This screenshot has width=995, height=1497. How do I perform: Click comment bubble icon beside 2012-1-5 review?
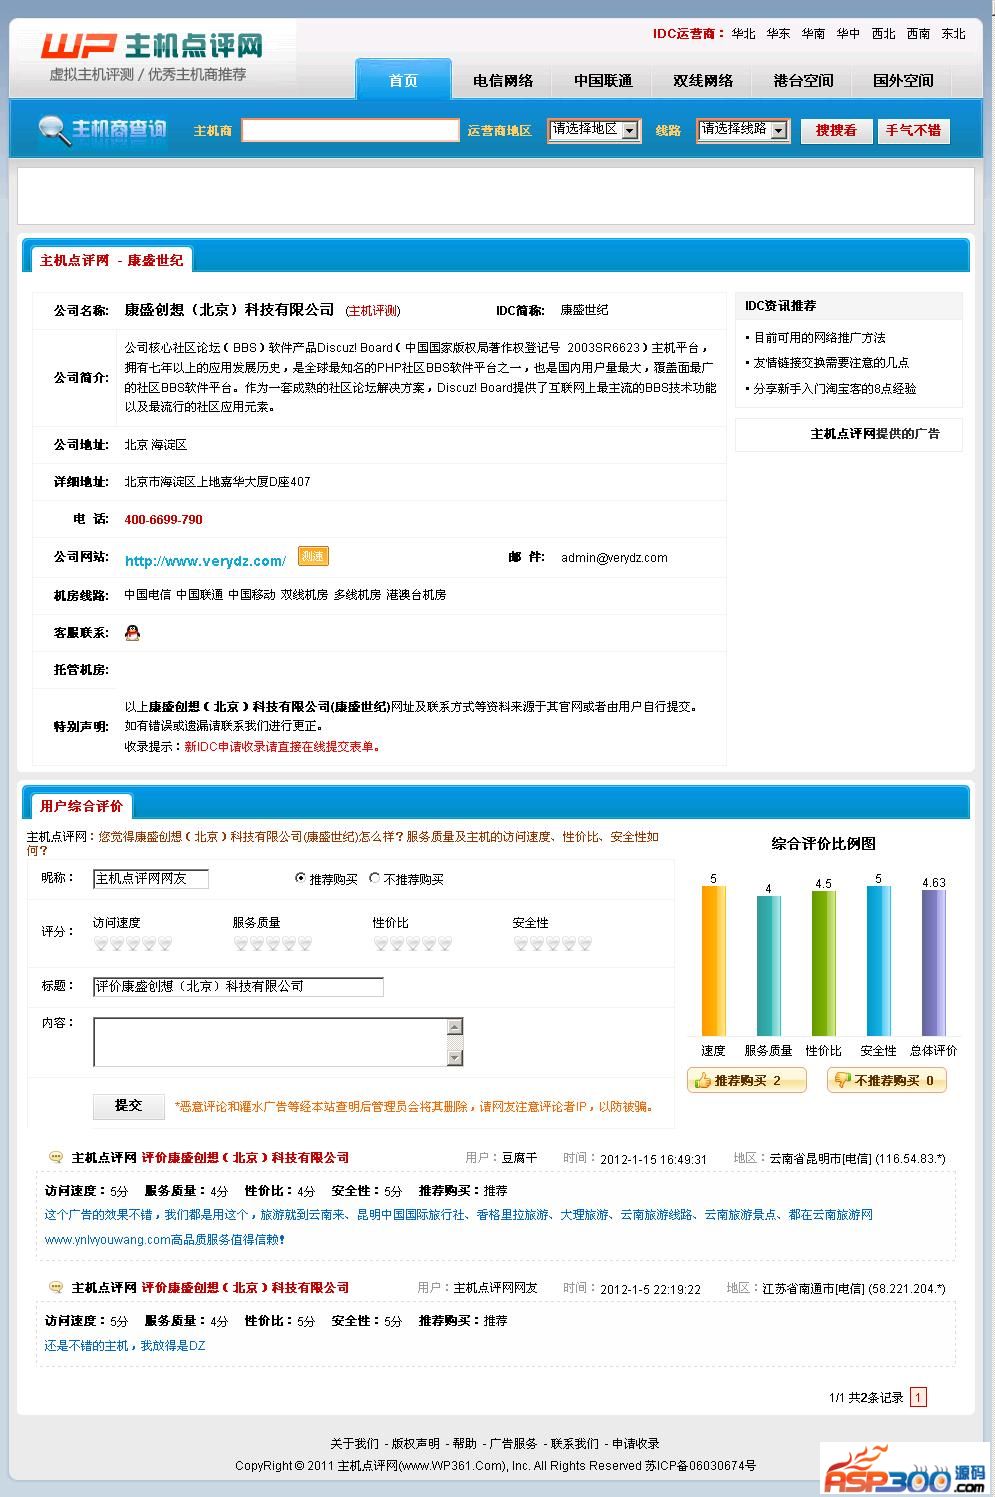[x=56, y=1287]
